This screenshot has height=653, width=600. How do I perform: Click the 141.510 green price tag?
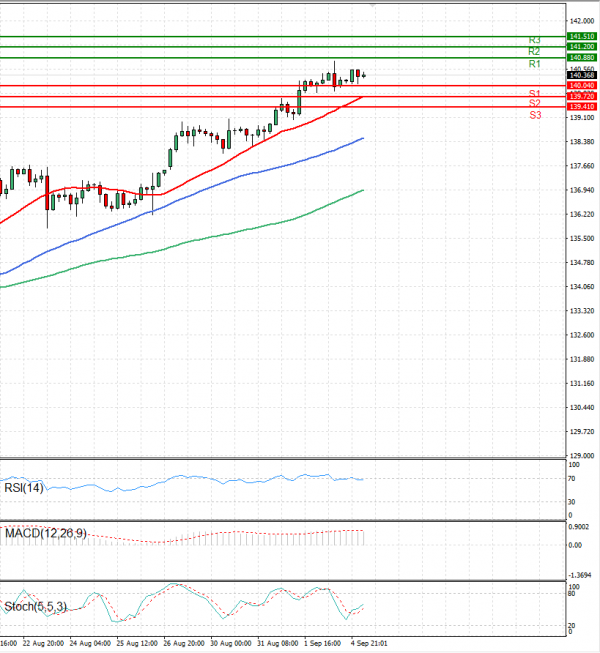(x=582, y=36)
